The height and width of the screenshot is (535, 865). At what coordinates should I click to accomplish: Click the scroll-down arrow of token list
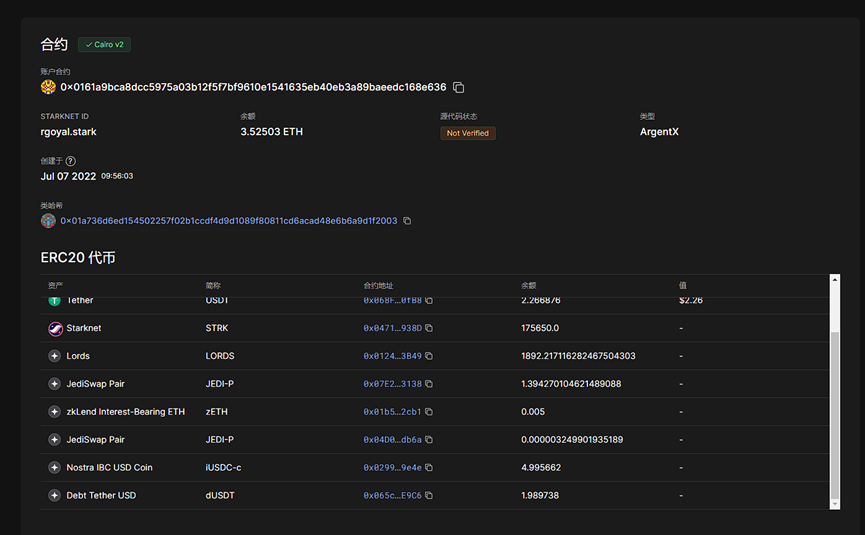click(835, 502)
